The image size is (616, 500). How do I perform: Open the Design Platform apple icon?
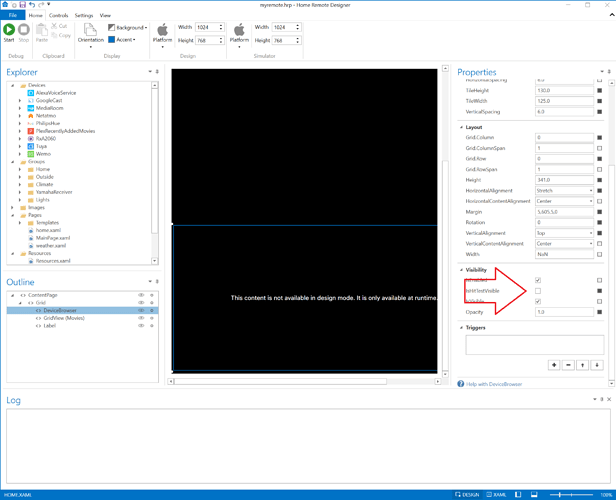162,29
